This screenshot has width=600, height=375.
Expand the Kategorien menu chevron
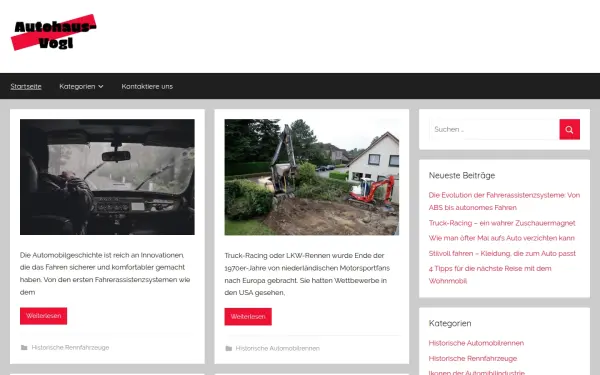click(101, 86)
